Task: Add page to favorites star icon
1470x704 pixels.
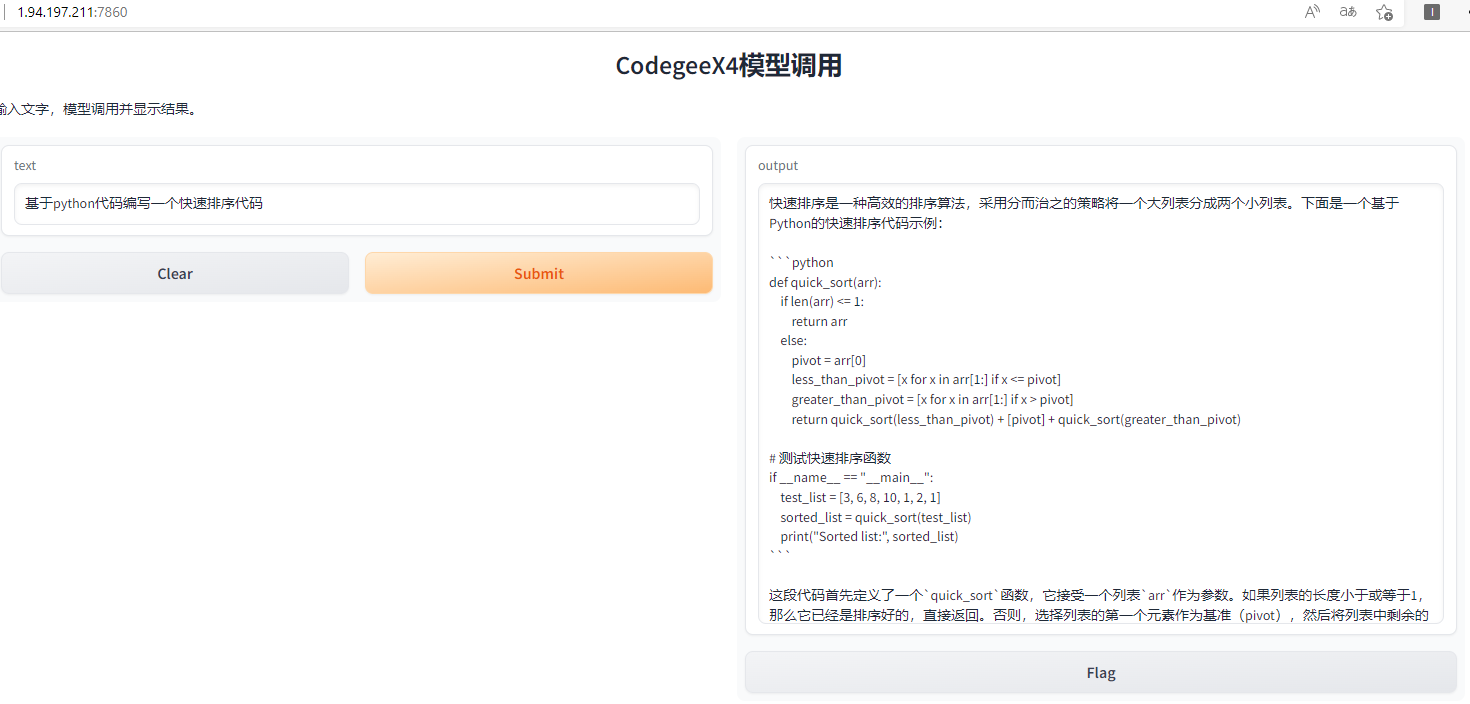Action: coord(1384,12)
